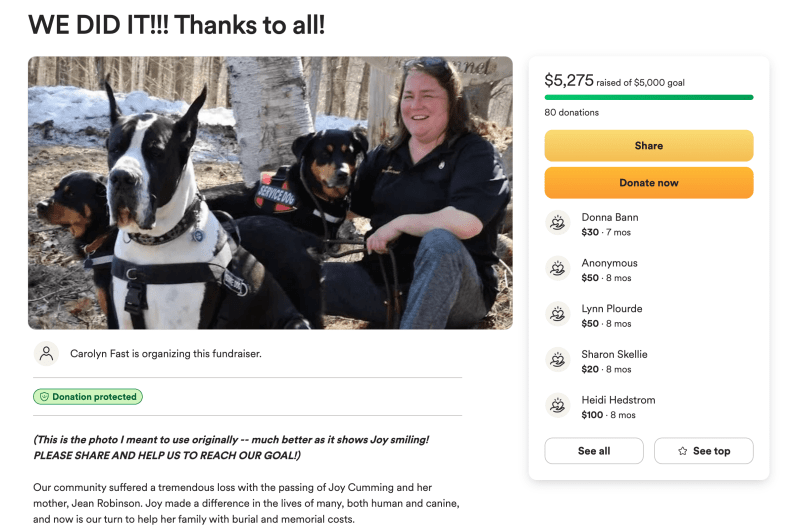Image resolution: width=788 pixels, height=529 pixels.
Task: Show top donations with See top
Action: [x=704, y=451]
